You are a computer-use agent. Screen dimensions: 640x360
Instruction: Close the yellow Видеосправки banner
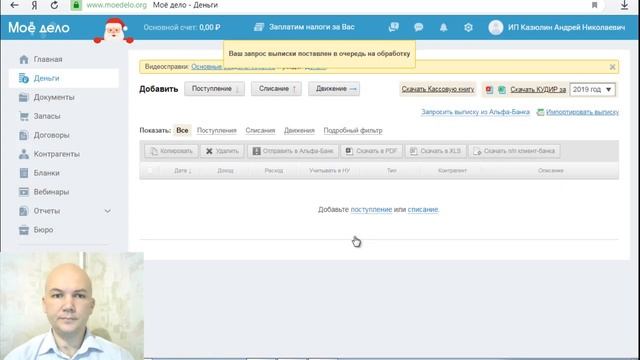[612, 67]
